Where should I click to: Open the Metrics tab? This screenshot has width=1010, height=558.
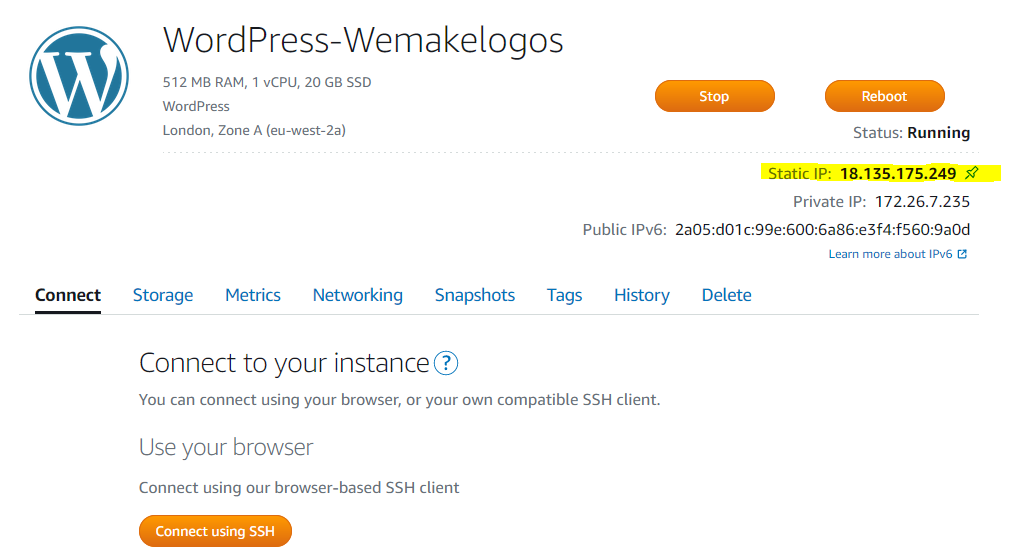pyautogui.click(x=253, y=295)
